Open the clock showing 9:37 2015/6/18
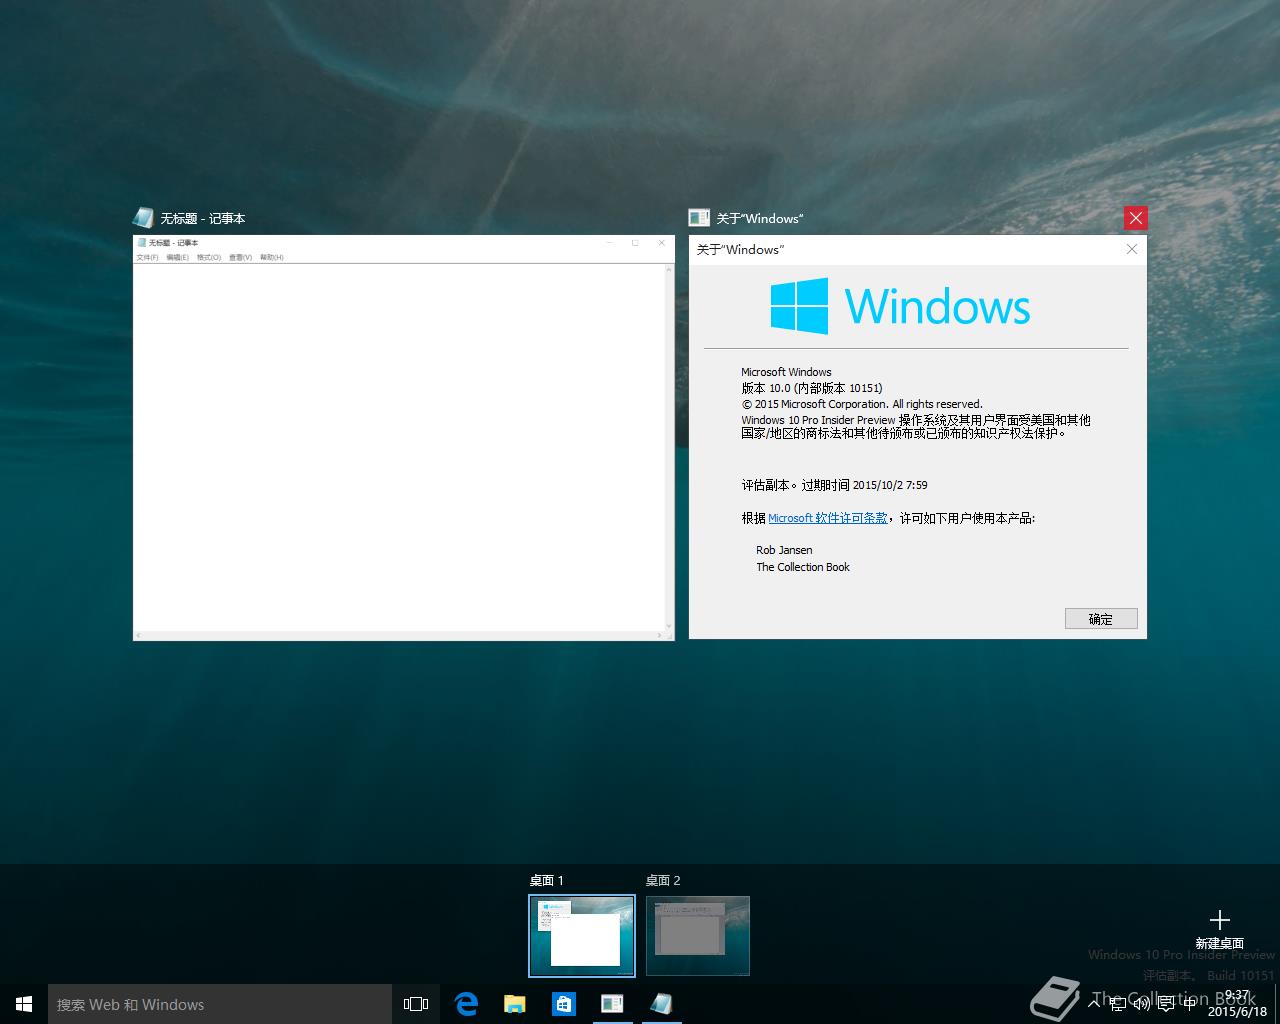1280x1024 pixels. (x=1237, y=1004)
